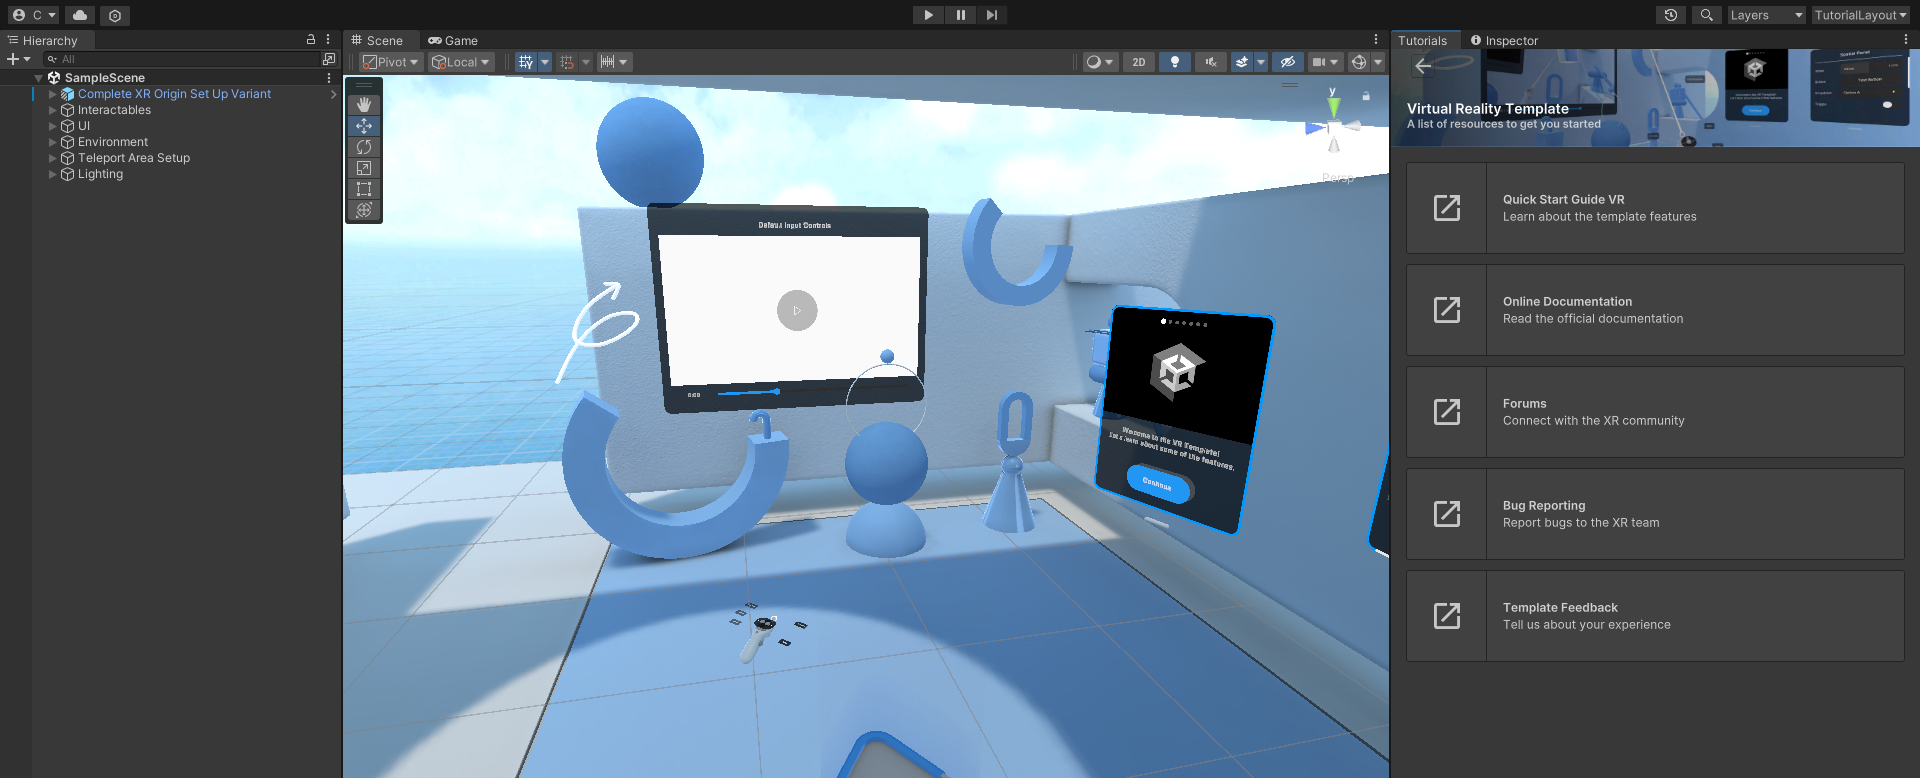Switch to the Inspector tab
The height and width of the screenshot is (778, 1920).
coord(1504,40)
